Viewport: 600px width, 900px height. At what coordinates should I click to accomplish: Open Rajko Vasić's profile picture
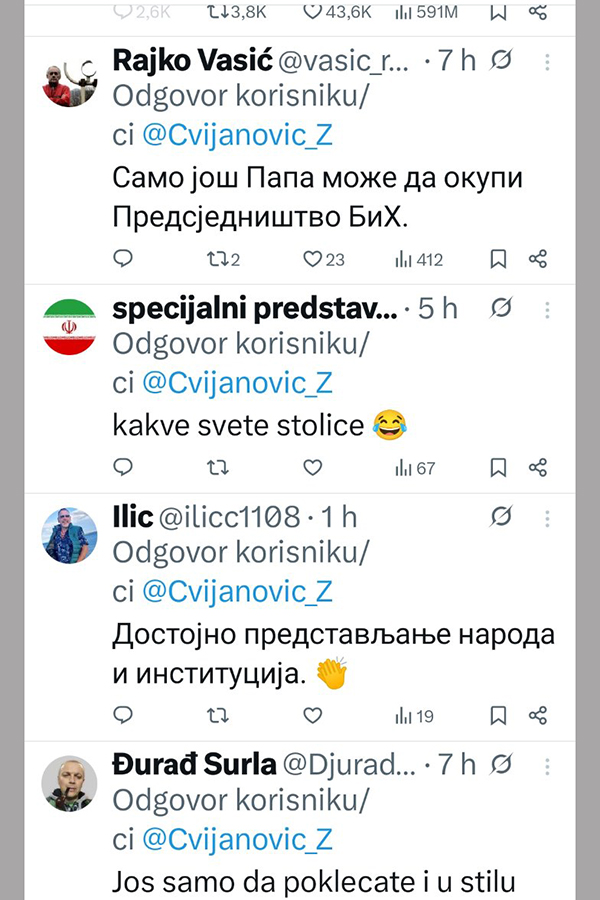click(69, 86)
